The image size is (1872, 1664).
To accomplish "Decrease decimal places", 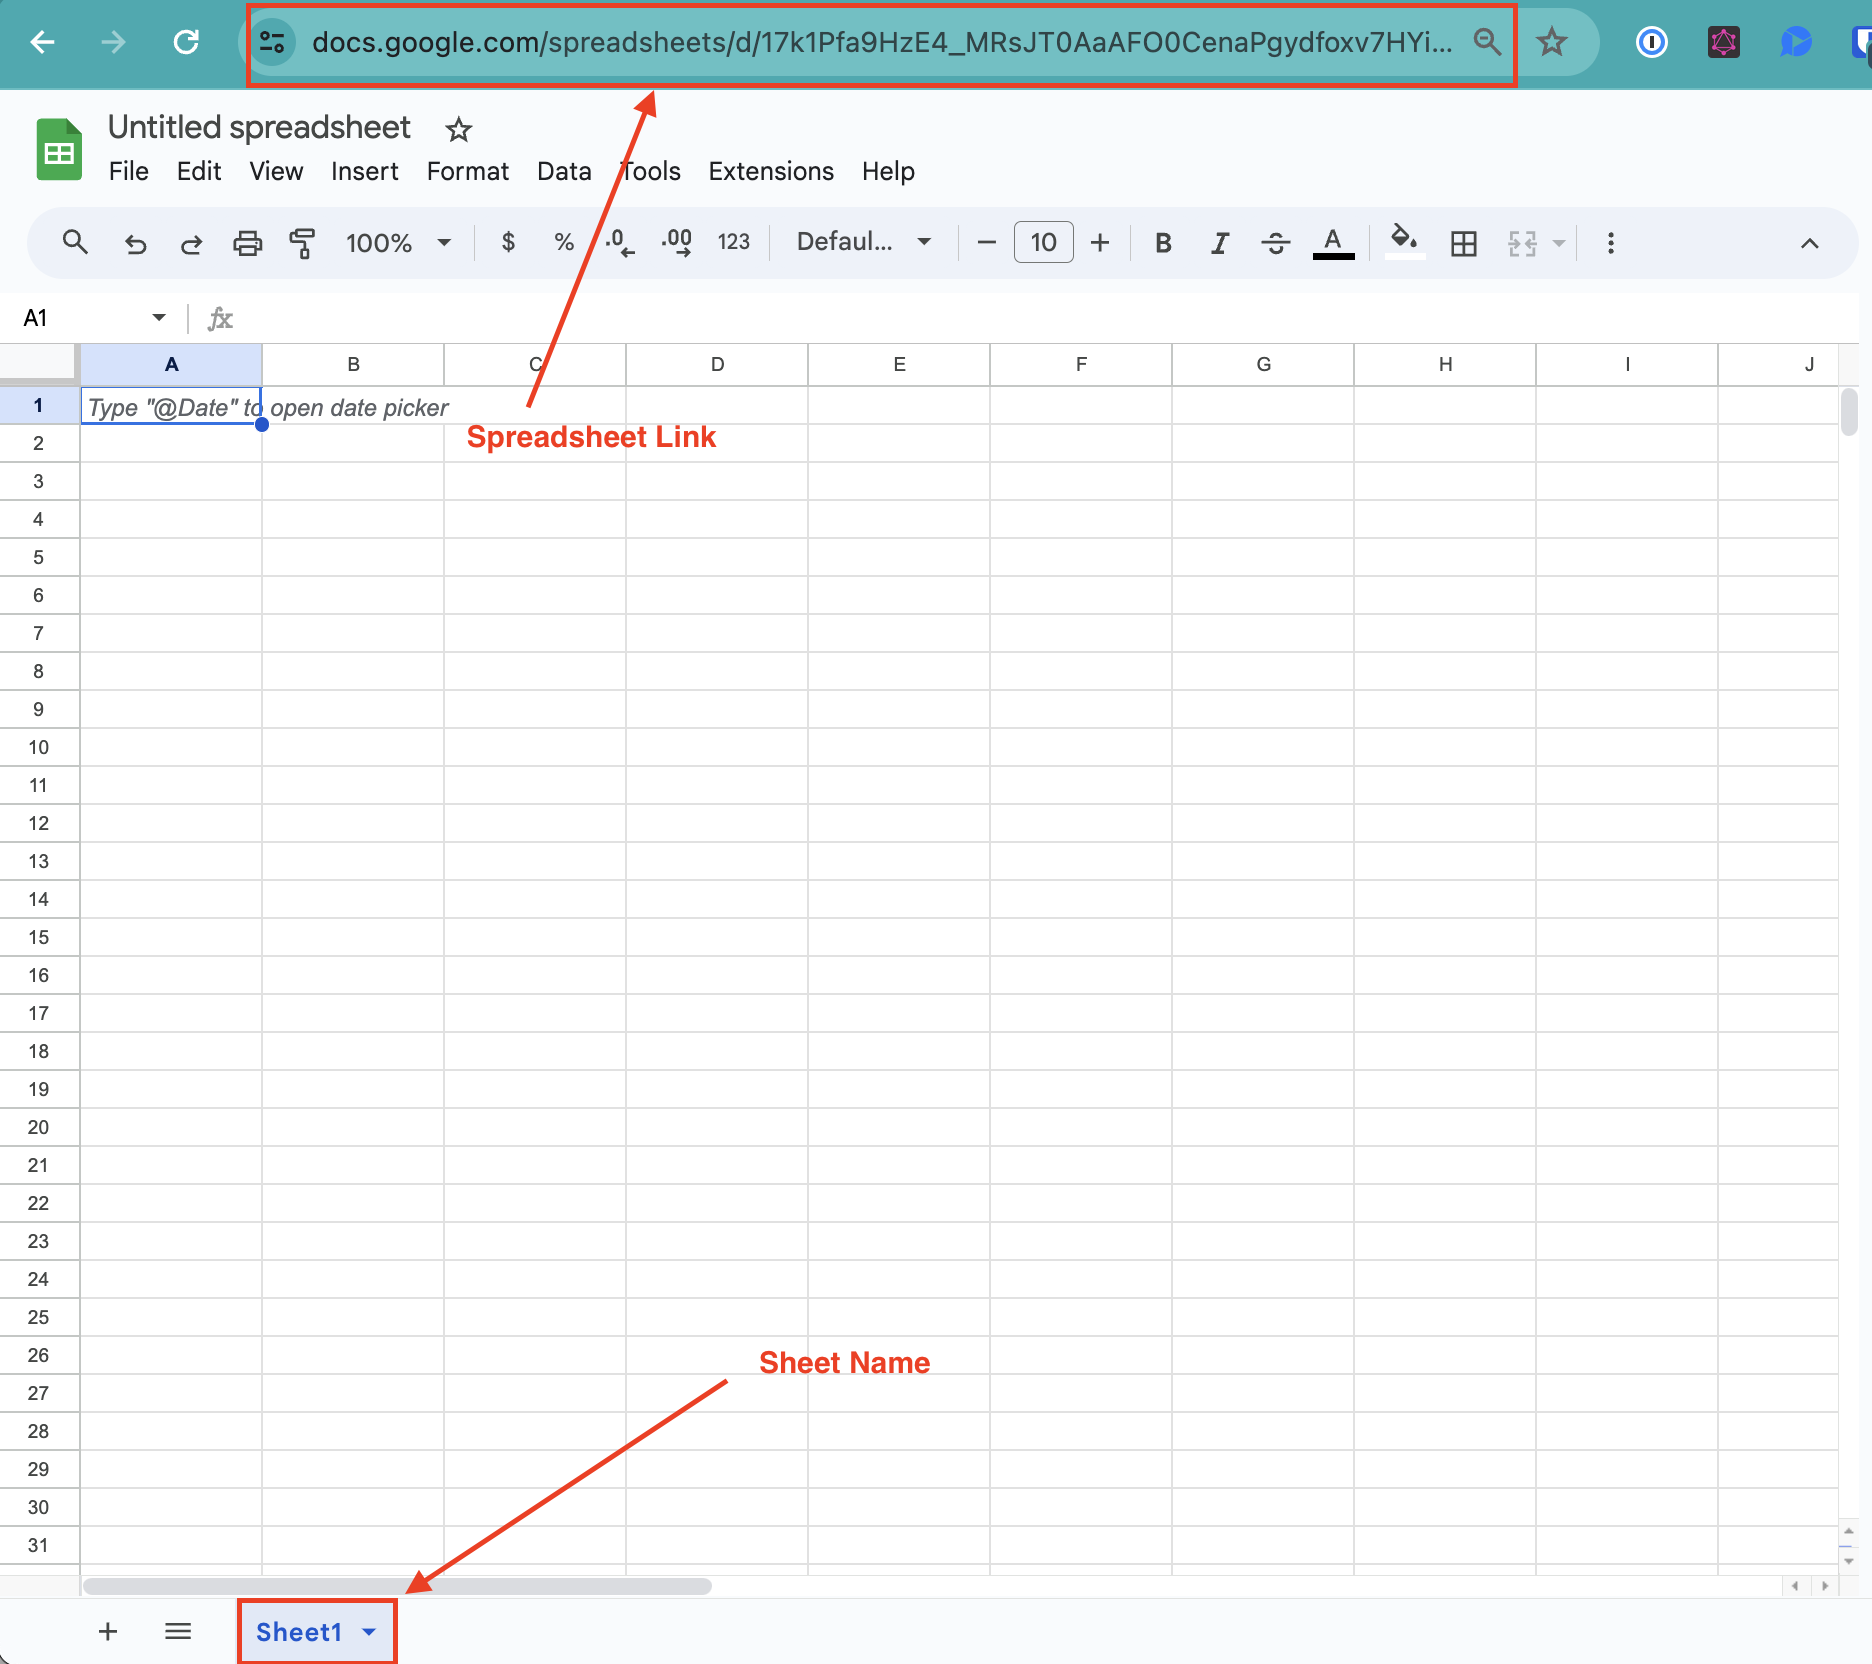I will click(620, 242).
